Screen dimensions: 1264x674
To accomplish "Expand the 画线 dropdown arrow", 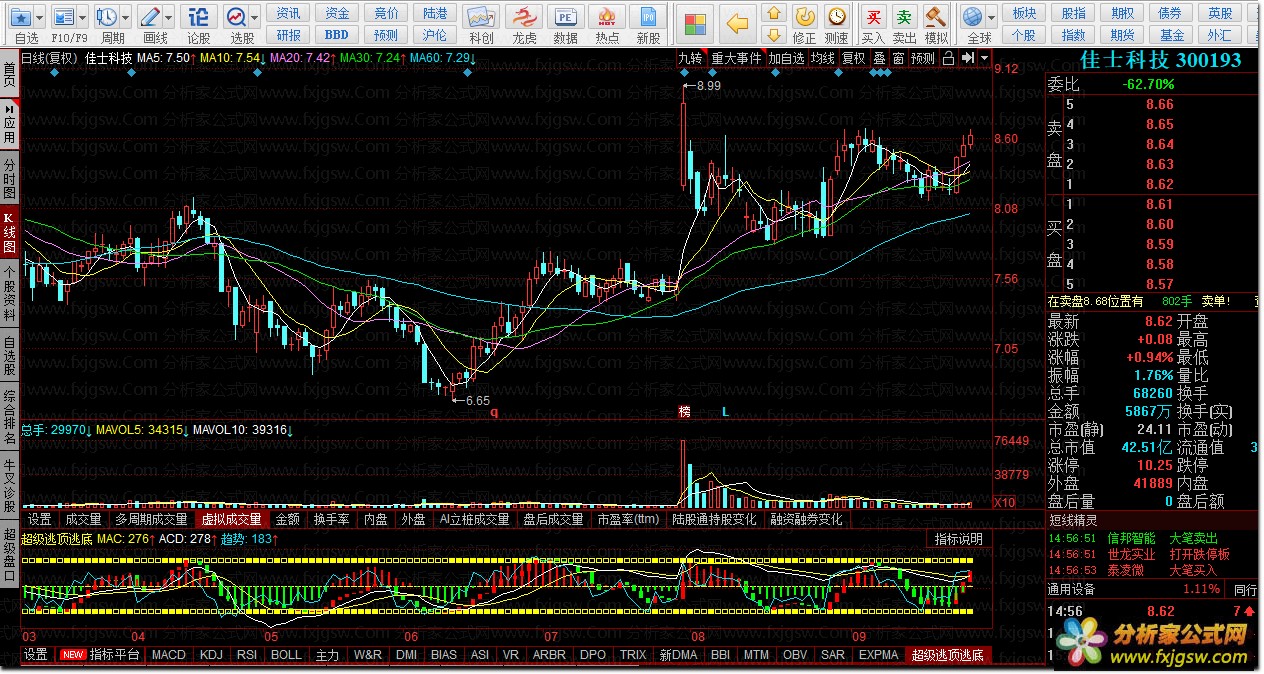I will tap(169, 17).
